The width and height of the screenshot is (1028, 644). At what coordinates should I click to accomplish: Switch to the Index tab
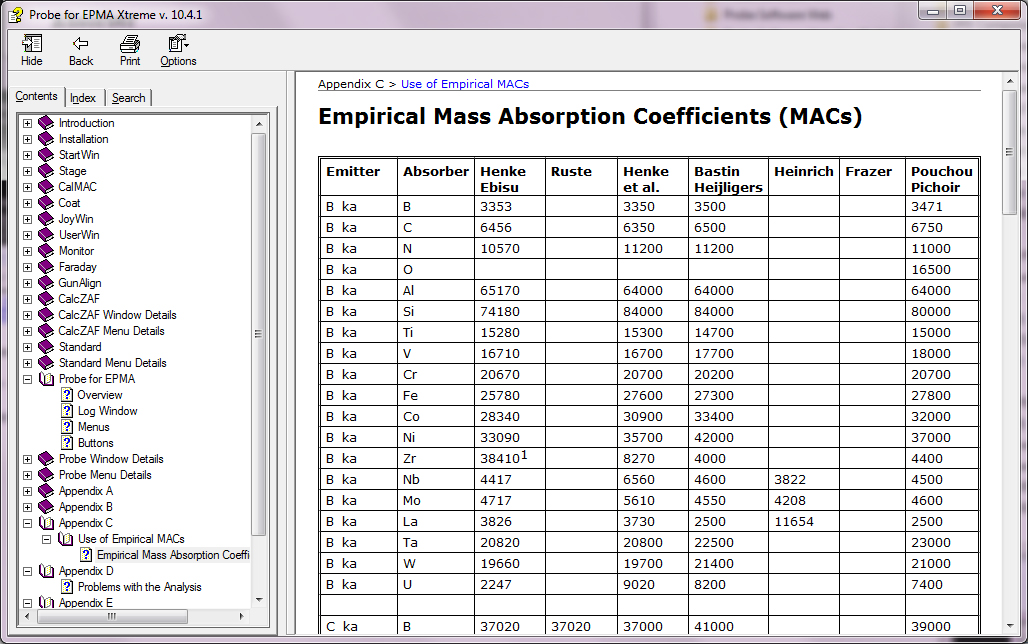tap(83, 98)
